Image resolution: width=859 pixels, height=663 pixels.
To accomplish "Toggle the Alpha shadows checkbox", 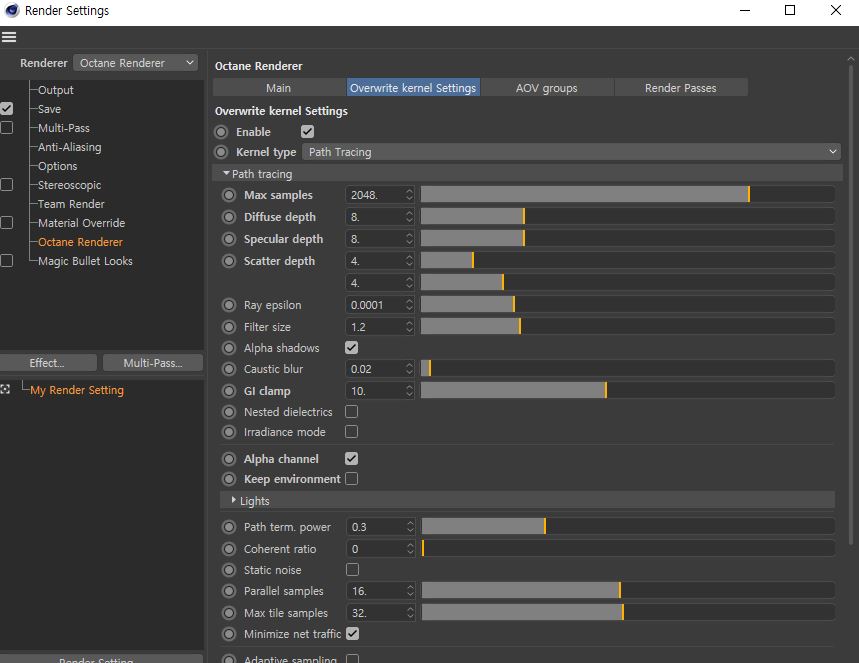I will [352, 347].
